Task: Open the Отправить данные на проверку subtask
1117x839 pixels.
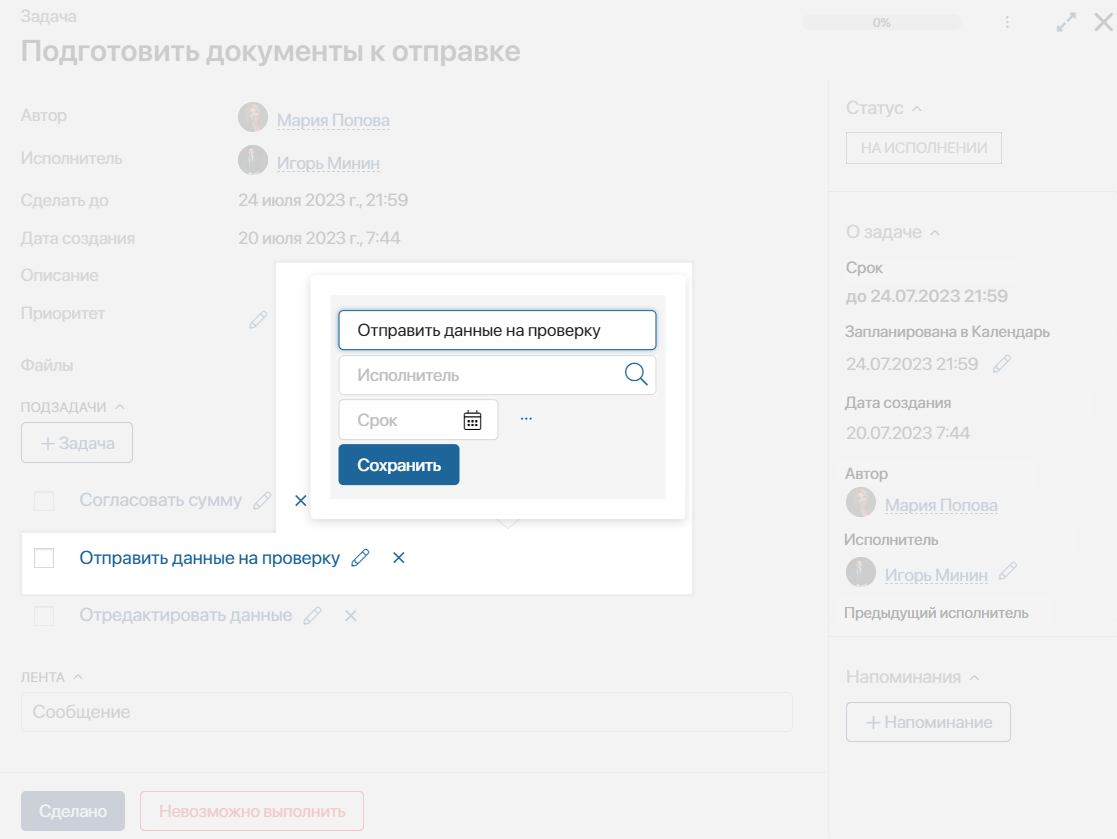Action: (x=209, y=558)
